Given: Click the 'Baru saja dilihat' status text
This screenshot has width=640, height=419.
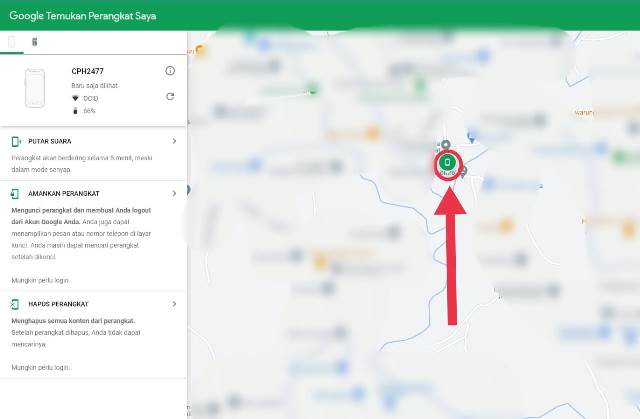Looking at the screenshot, I should pos(95,86).
